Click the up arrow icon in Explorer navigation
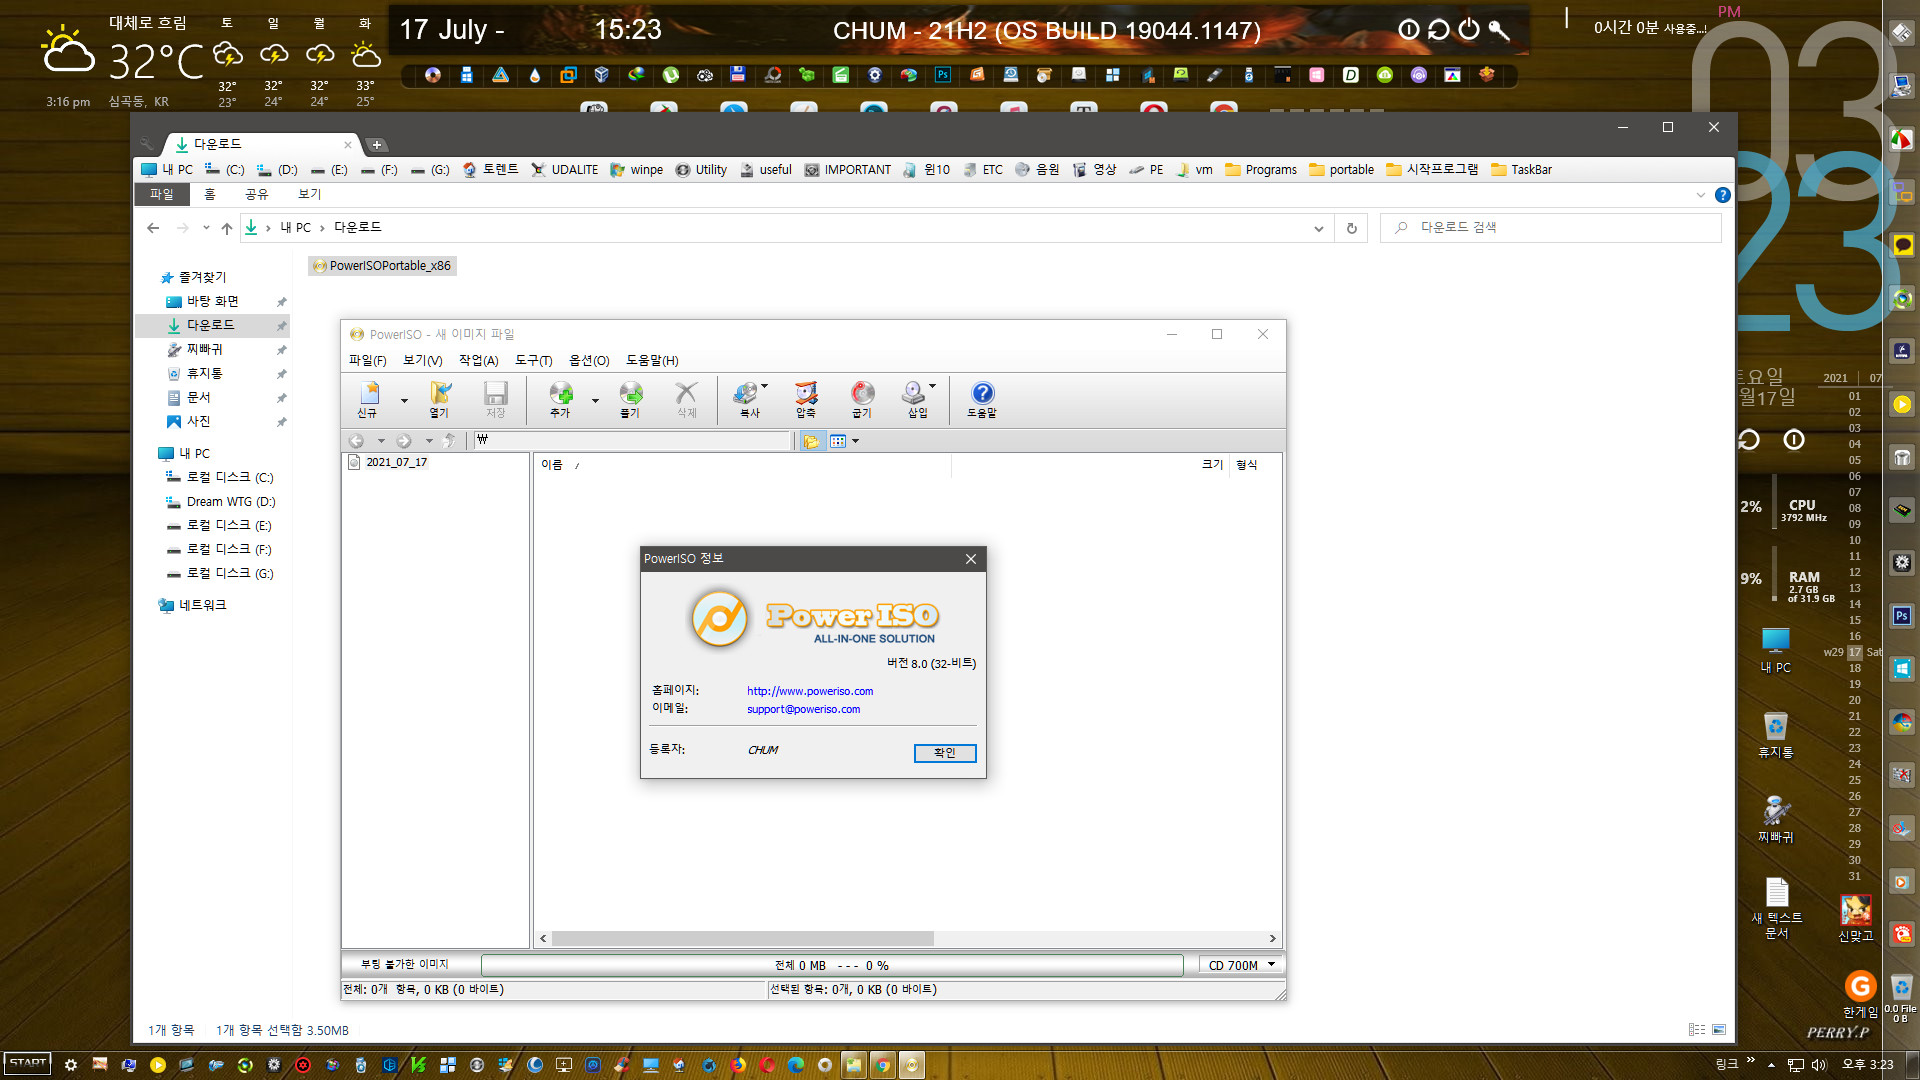 click(x=227, y=228)
